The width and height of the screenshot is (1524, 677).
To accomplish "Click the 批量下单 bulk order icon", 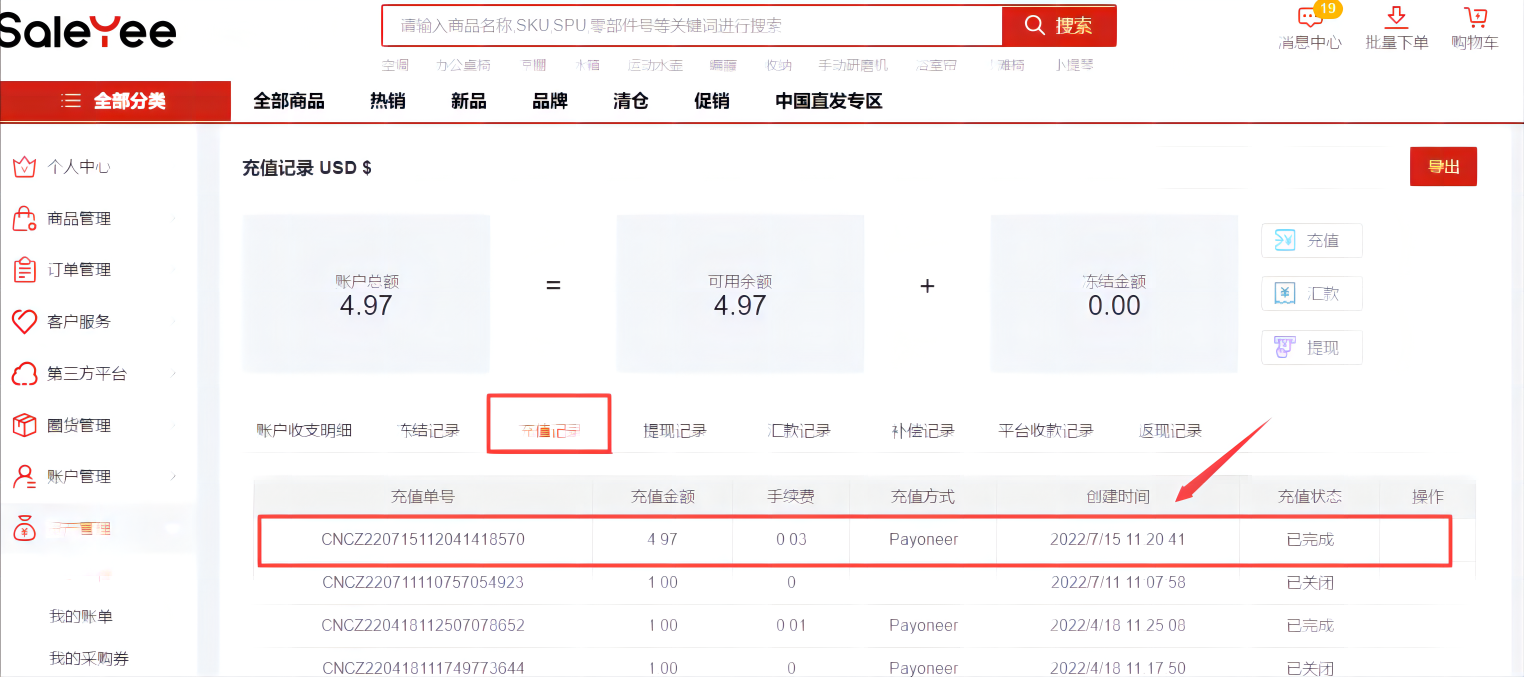I will [1397, 18].
